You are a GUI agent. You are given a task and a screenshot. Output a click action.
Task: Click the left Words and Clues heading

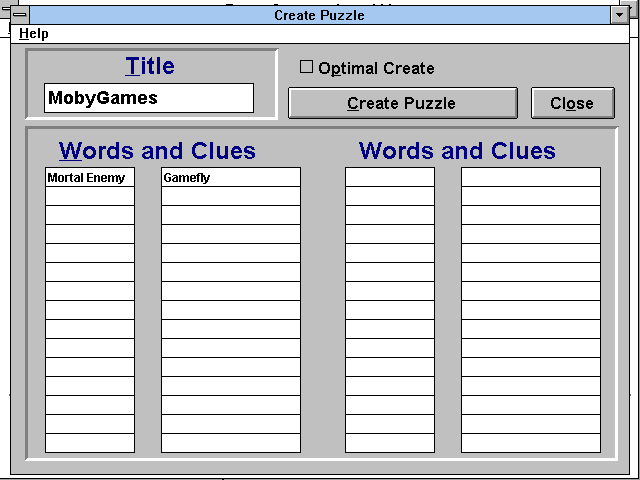click(157, 151)
